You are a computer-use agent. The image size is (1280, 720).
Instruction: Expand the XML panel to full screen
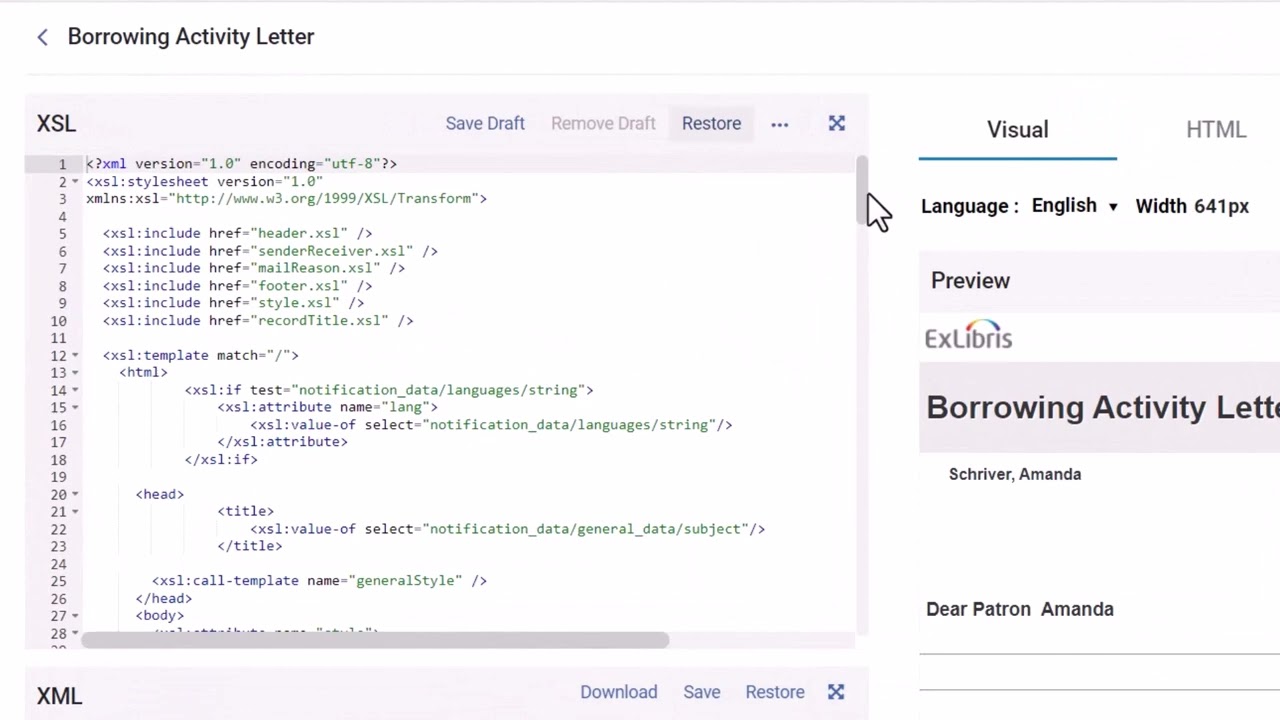836,692
